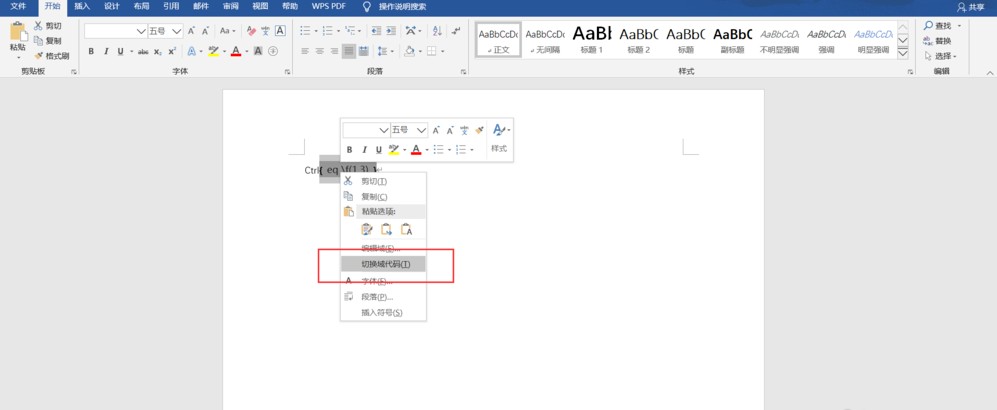Activate the Format Painter (格式刷) in the ribbon
Image resolution: width=997 pixels, height=410 pixels.
click(52, 55)
